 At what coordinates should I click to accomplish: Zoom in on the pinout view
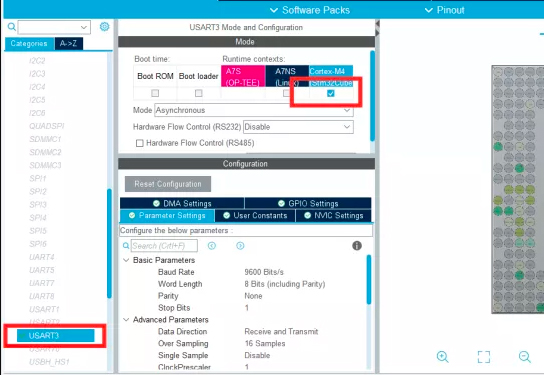443,357
